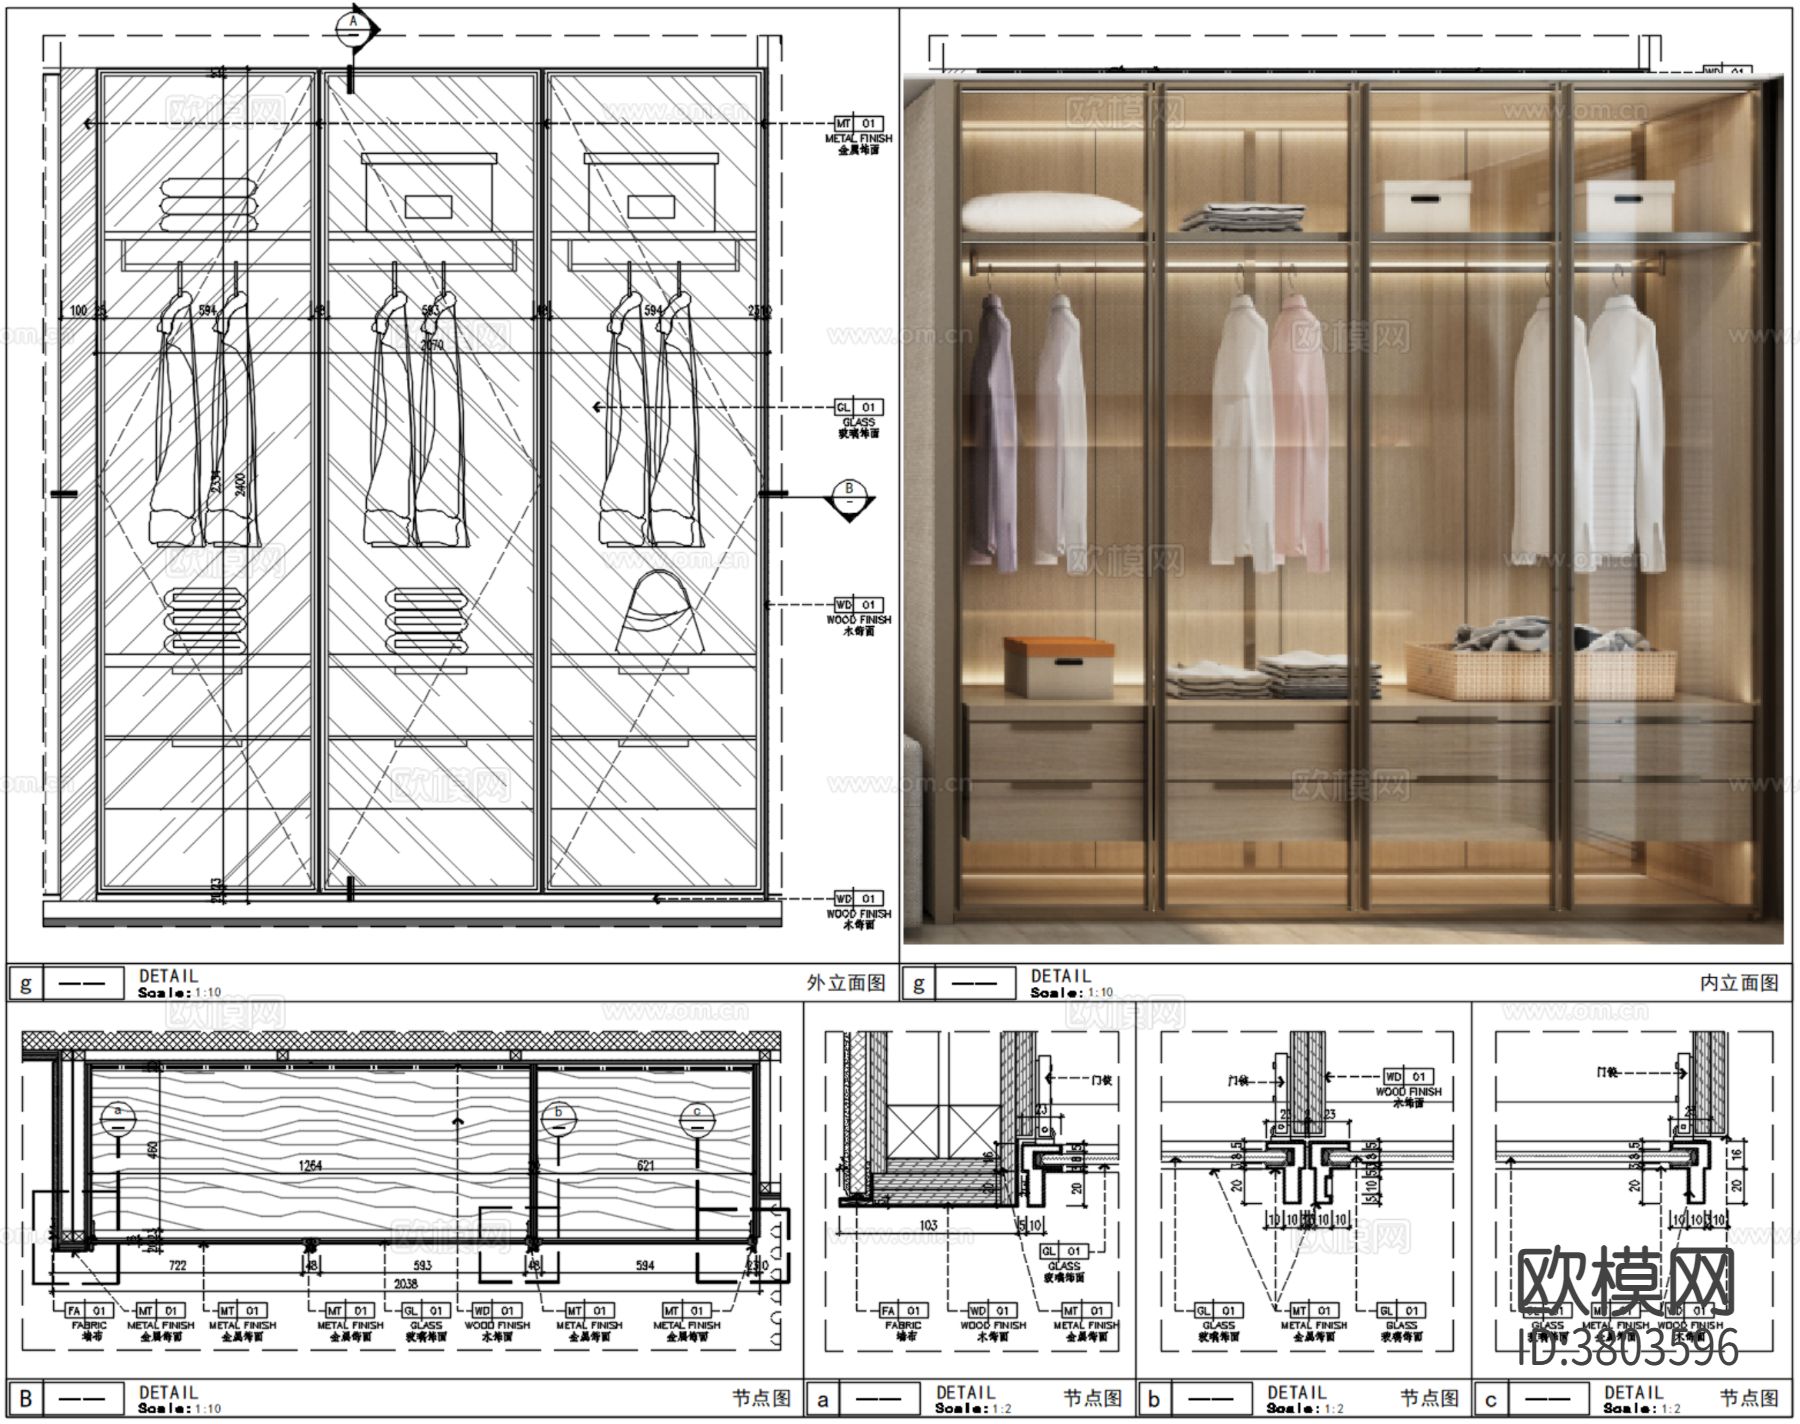
Task: Select the 外立面图 drawing title
Action: pyautogui.click(x=846, y=983)
